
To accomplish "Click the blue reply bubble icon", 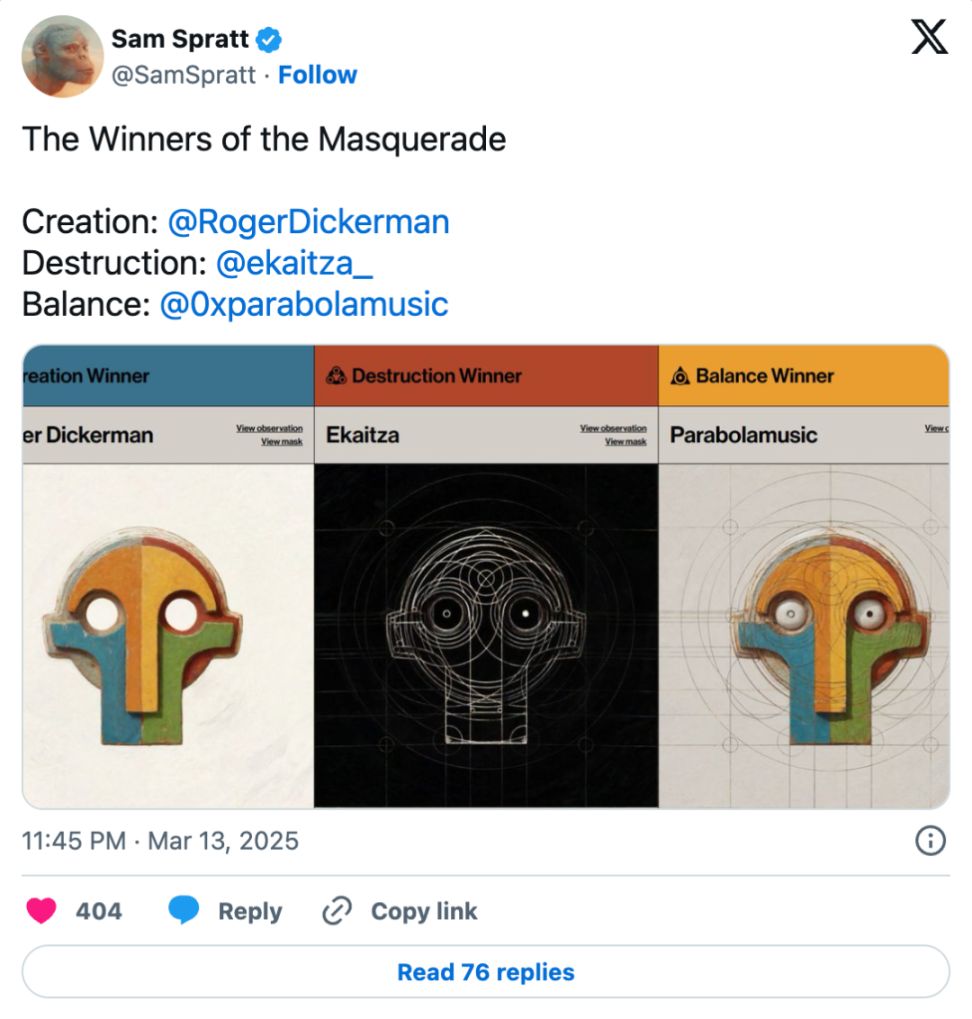I will click(x=185, y=911).
